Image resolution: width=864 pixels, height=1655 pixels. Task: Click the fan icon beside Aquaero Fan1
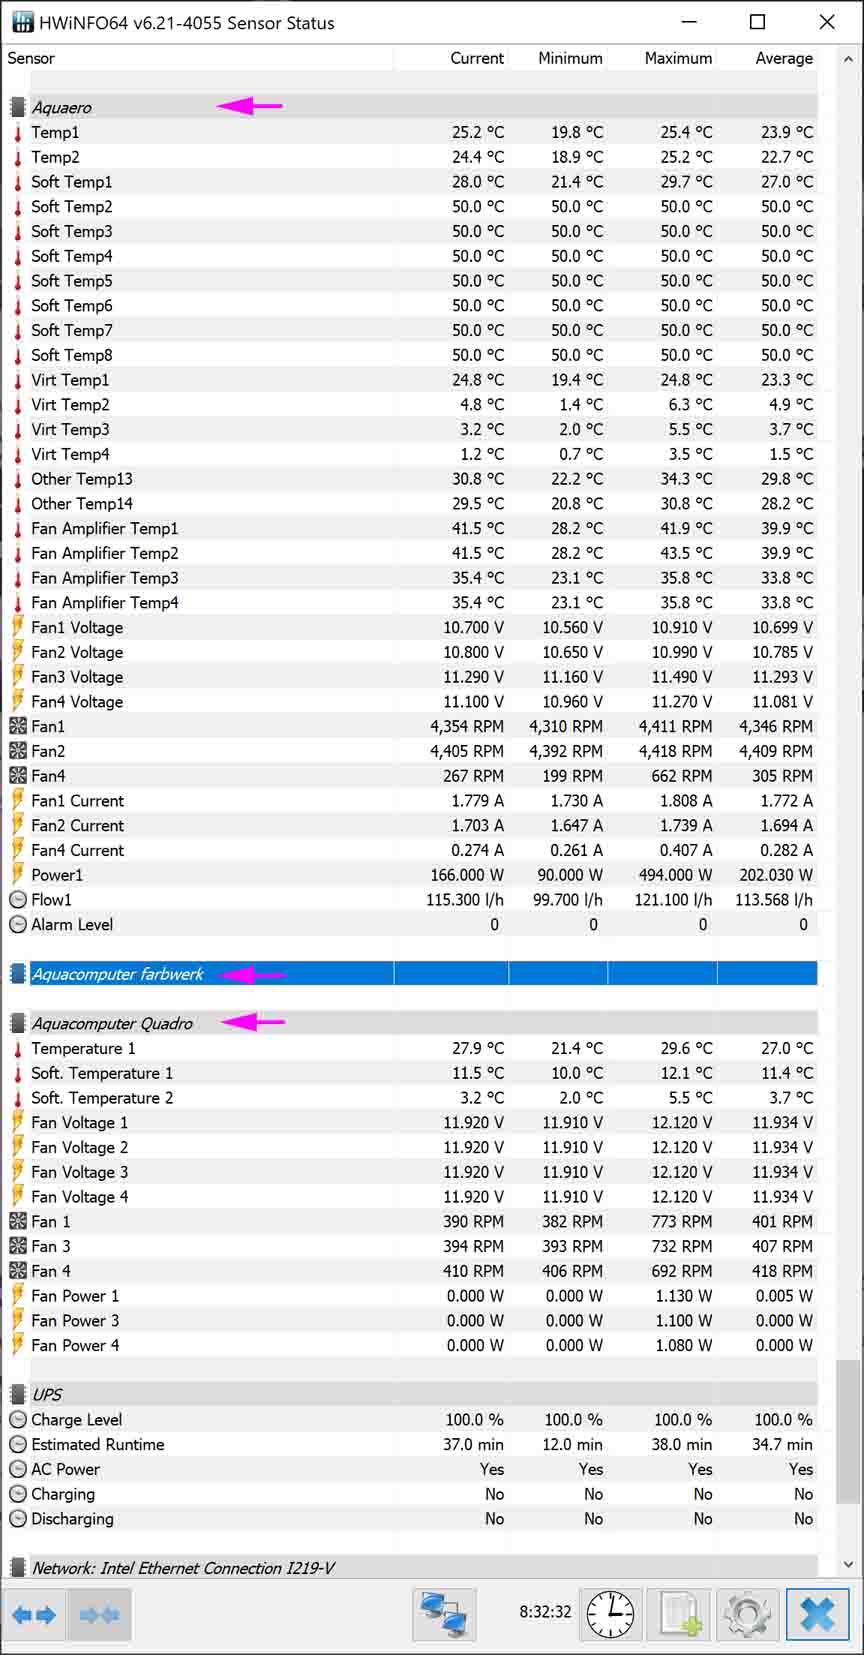[x=18, y=726]
